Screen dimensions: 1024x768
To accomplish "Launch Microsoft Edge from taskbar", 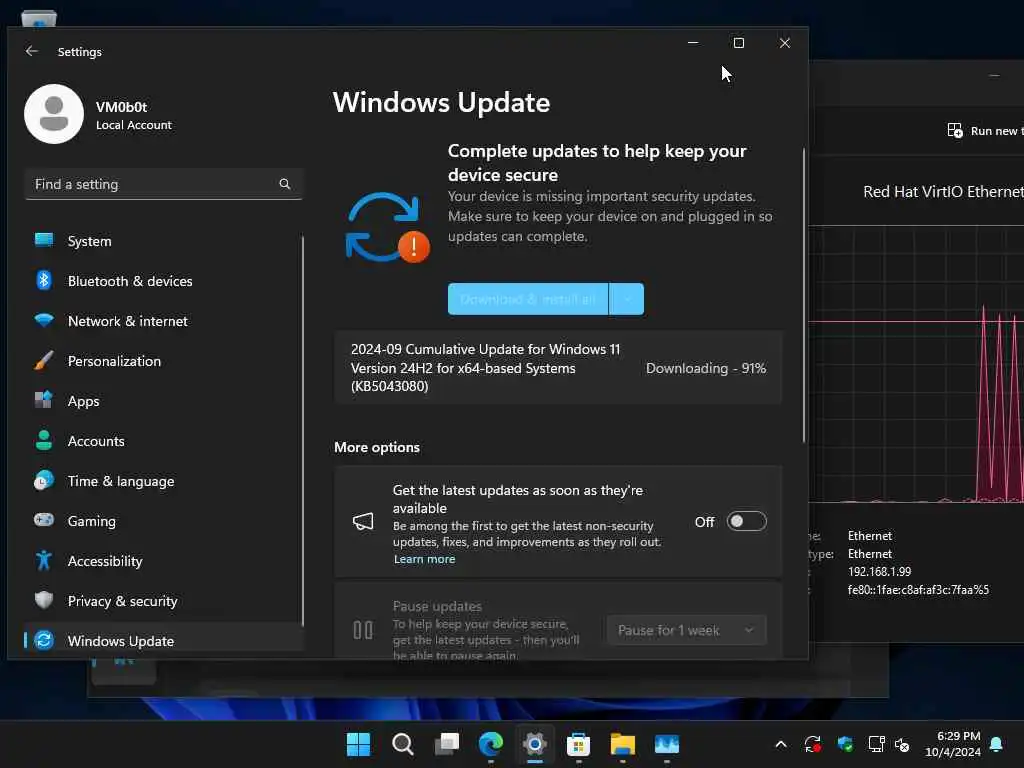I will click(490, 744).
